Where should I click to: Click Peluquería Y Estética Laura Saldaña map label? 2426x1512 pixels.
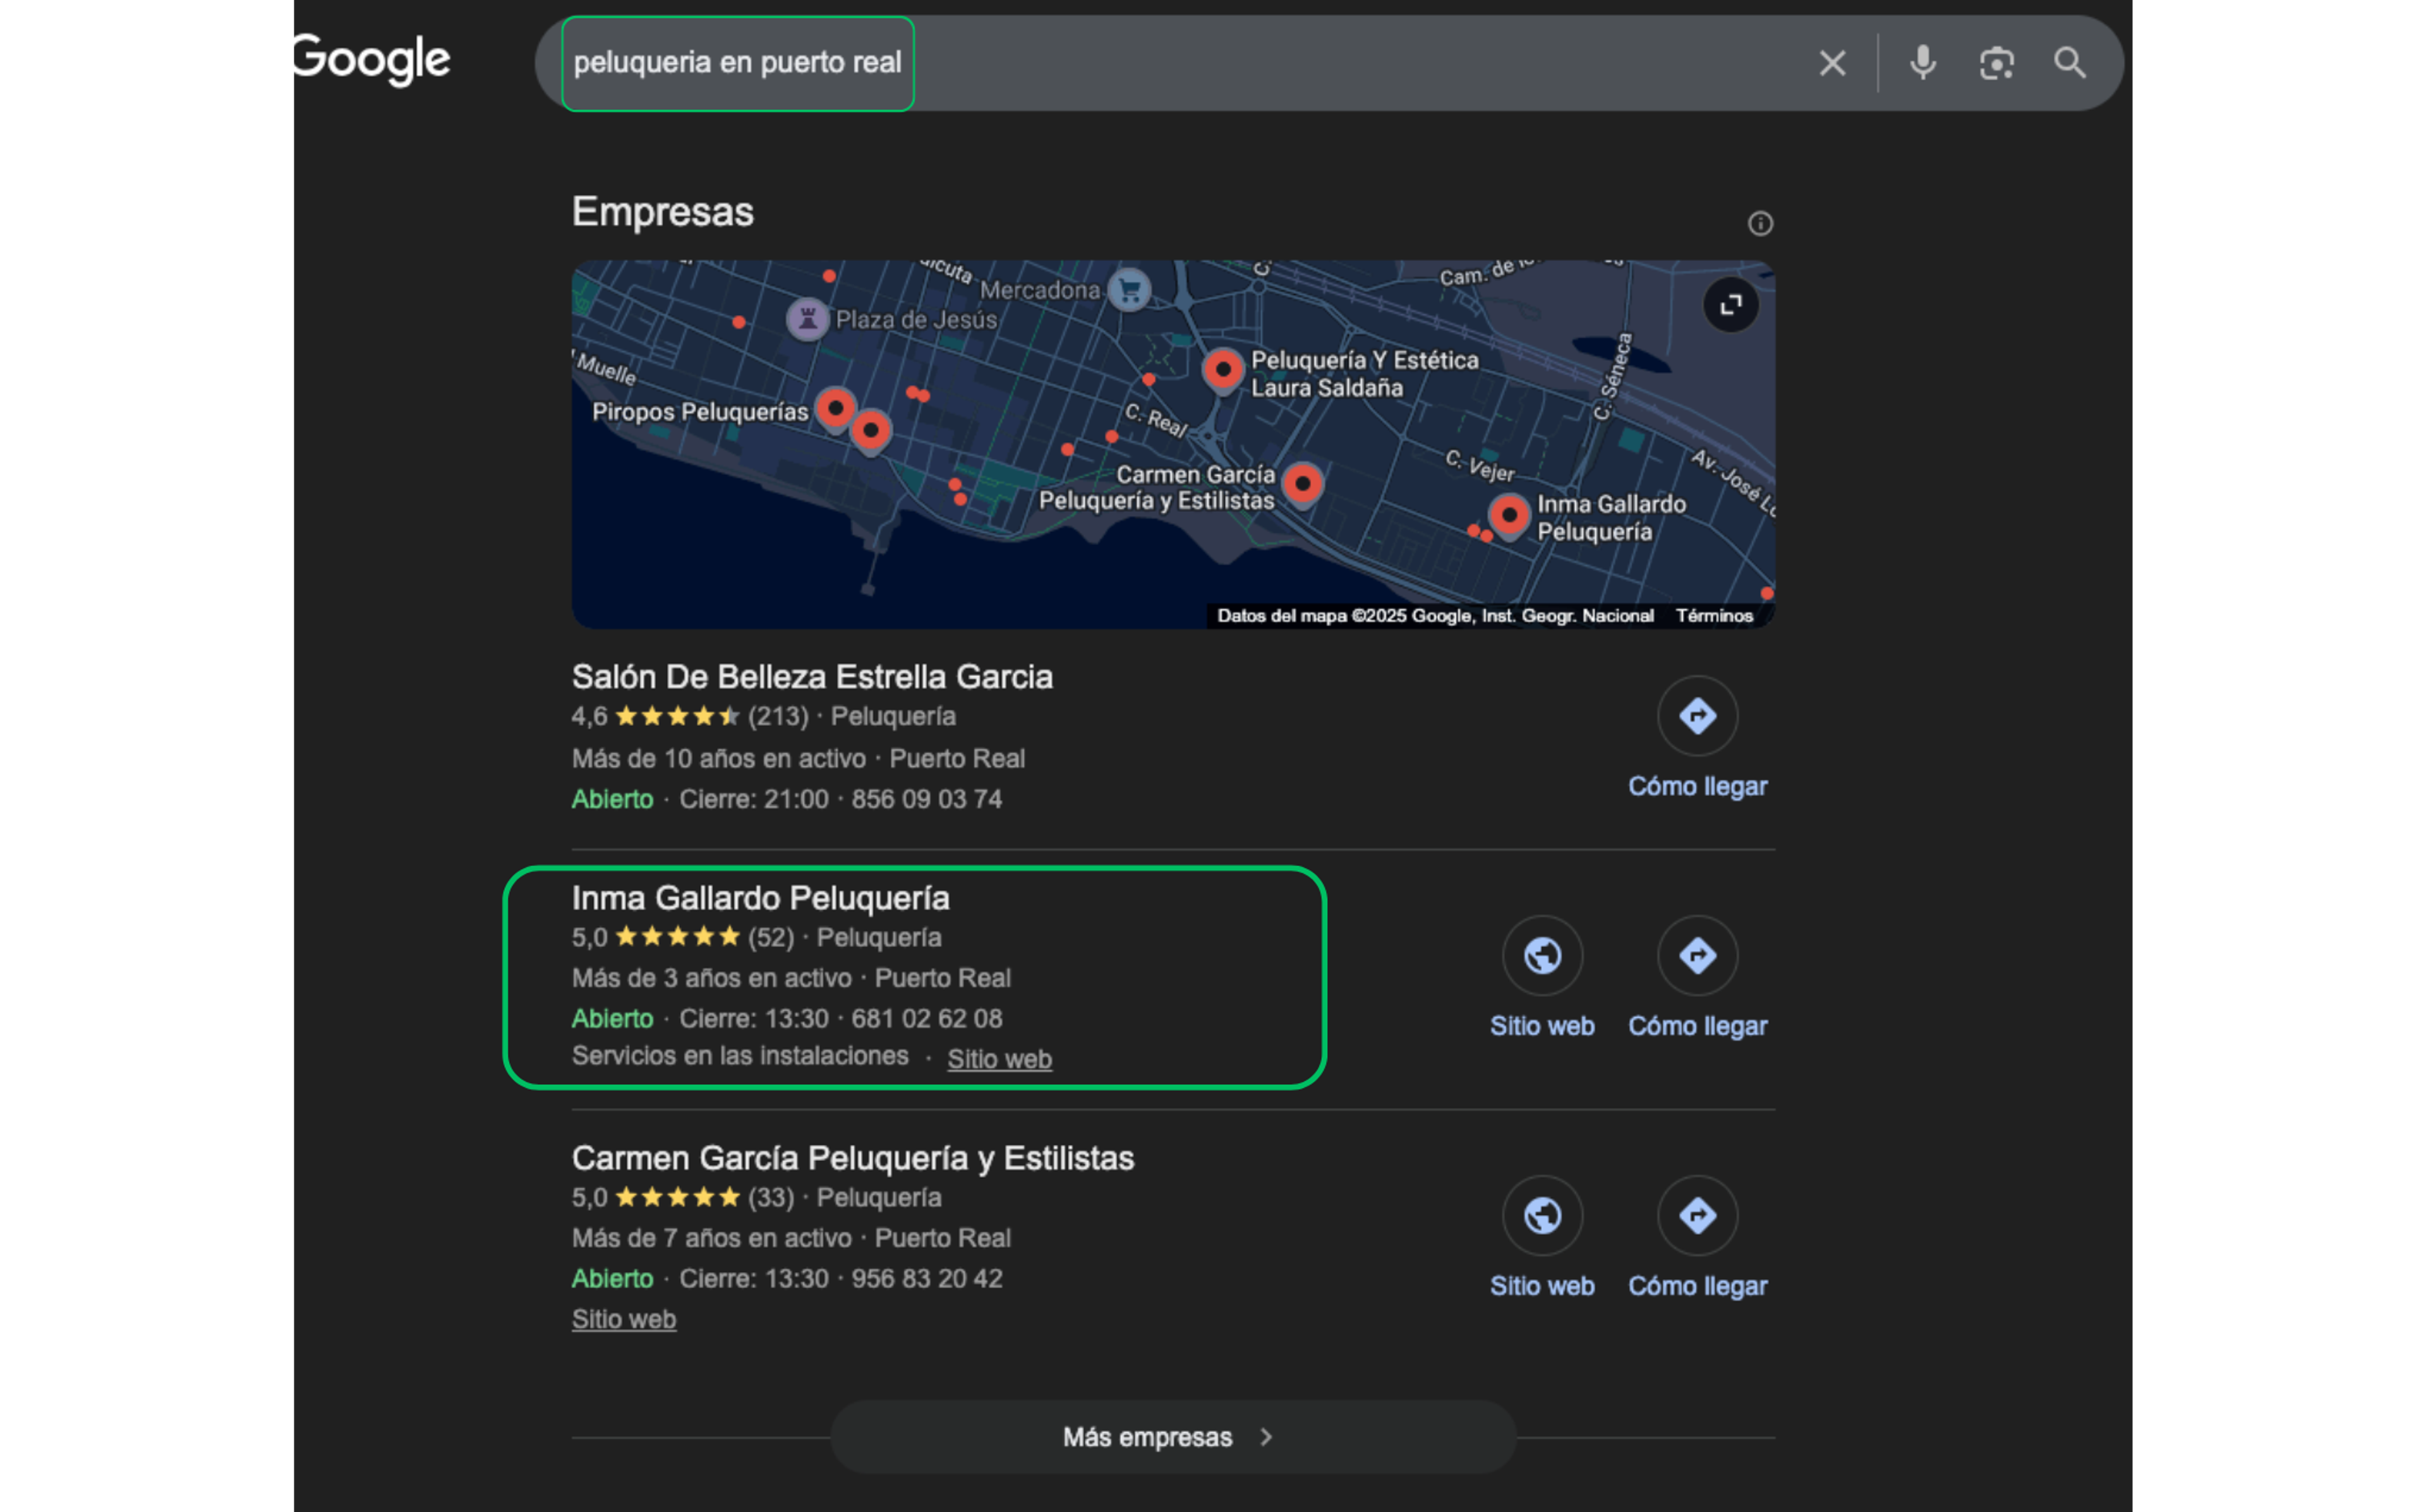[x=1364, y=374]
